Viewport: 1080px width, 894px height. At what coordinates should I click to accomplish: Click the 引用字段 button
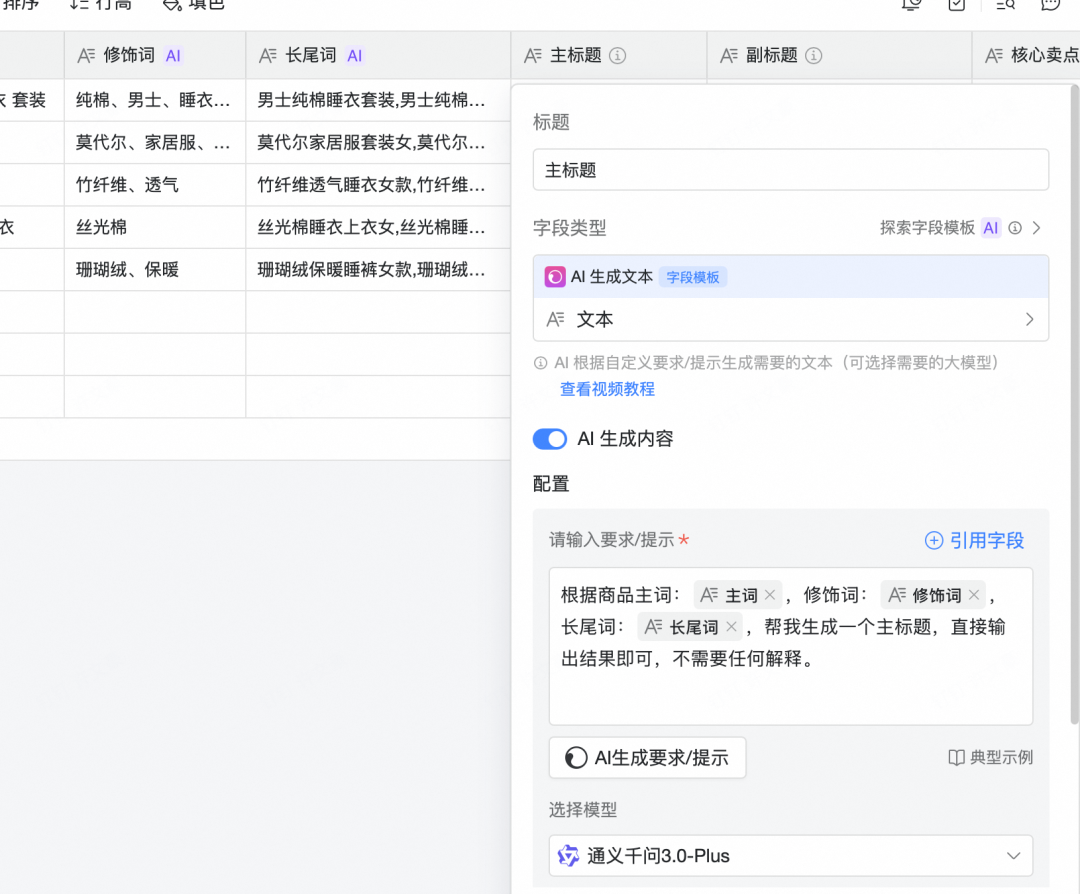pos(974,541)
